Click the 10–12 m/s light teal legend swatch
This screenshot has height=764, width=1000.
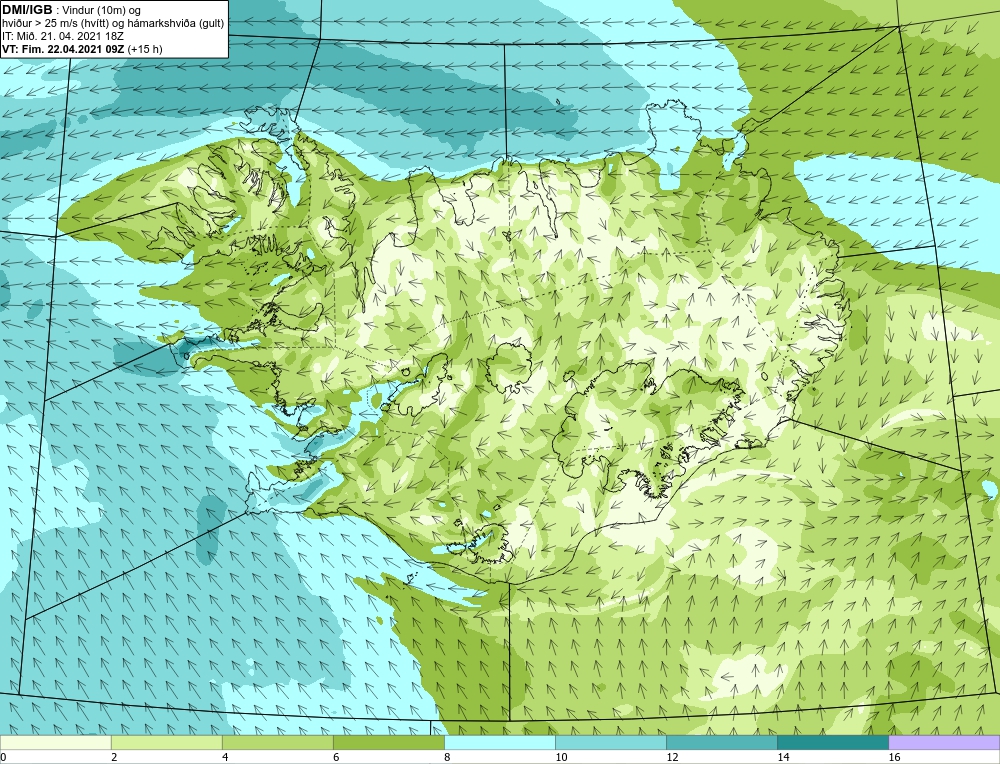point(610,742)
